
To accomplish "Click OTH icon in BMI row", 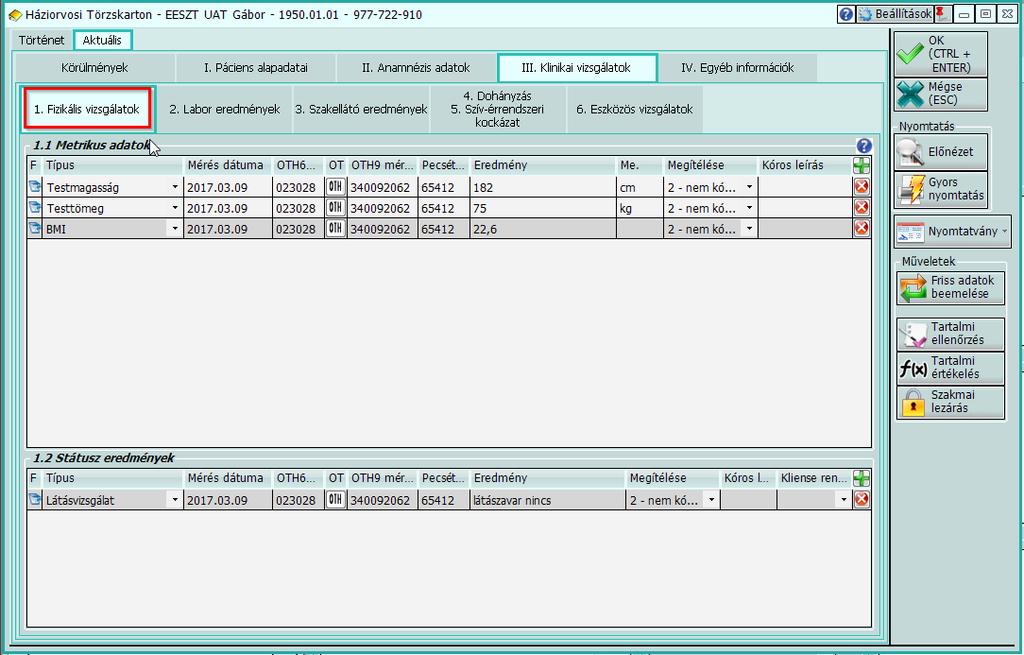I will (335, 229).
